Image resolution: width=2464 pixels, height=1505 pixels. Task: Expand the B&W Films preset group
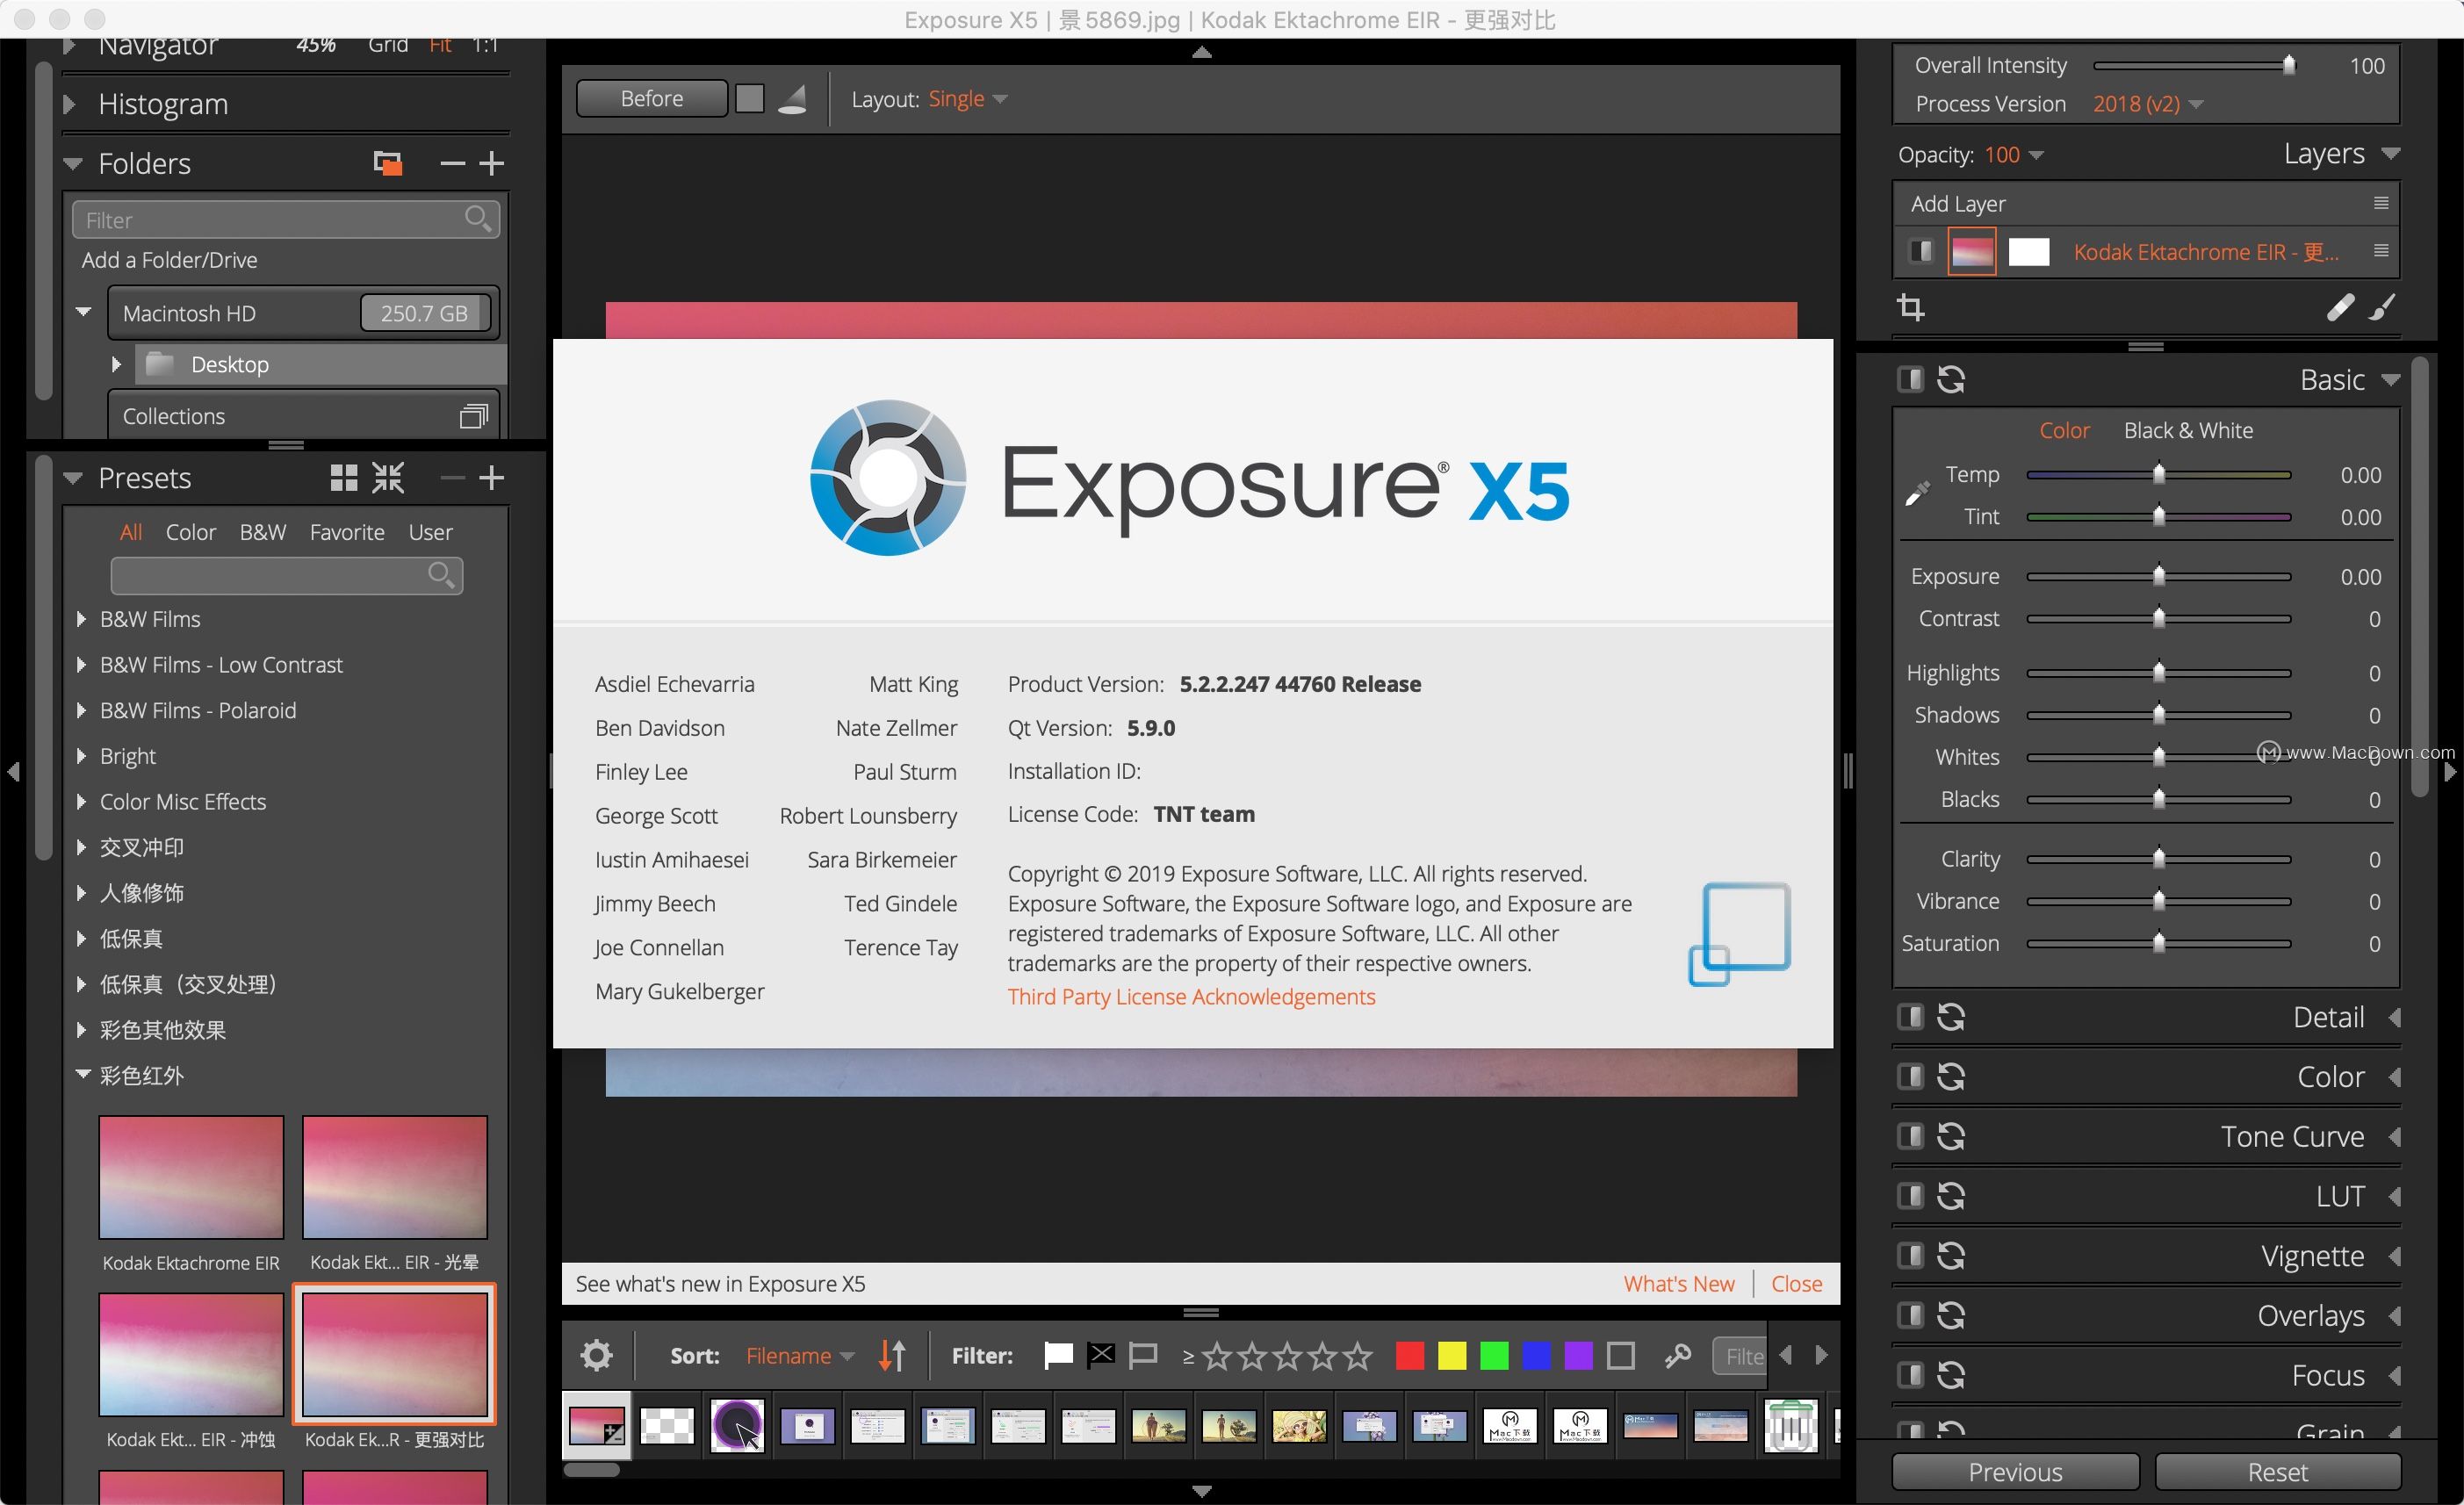(81, 619)
